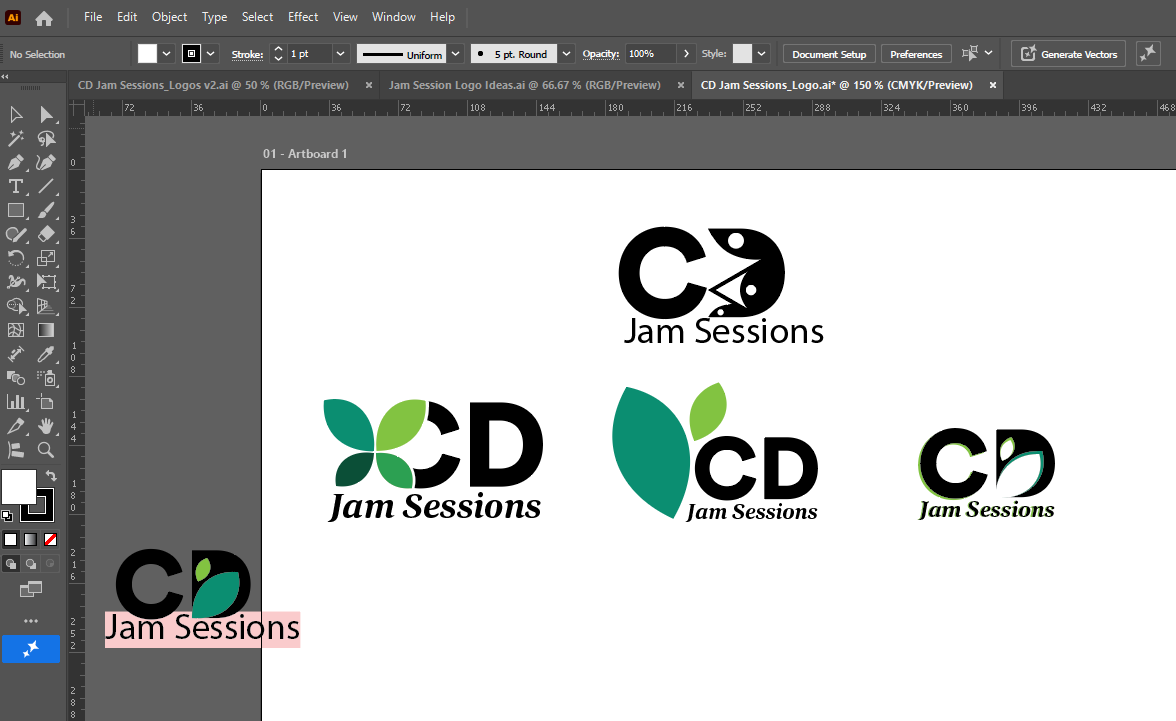1176x721 pixels.
Task: Select the Line Segment tool
Action: pyautogui.click(x=46, y=187)
